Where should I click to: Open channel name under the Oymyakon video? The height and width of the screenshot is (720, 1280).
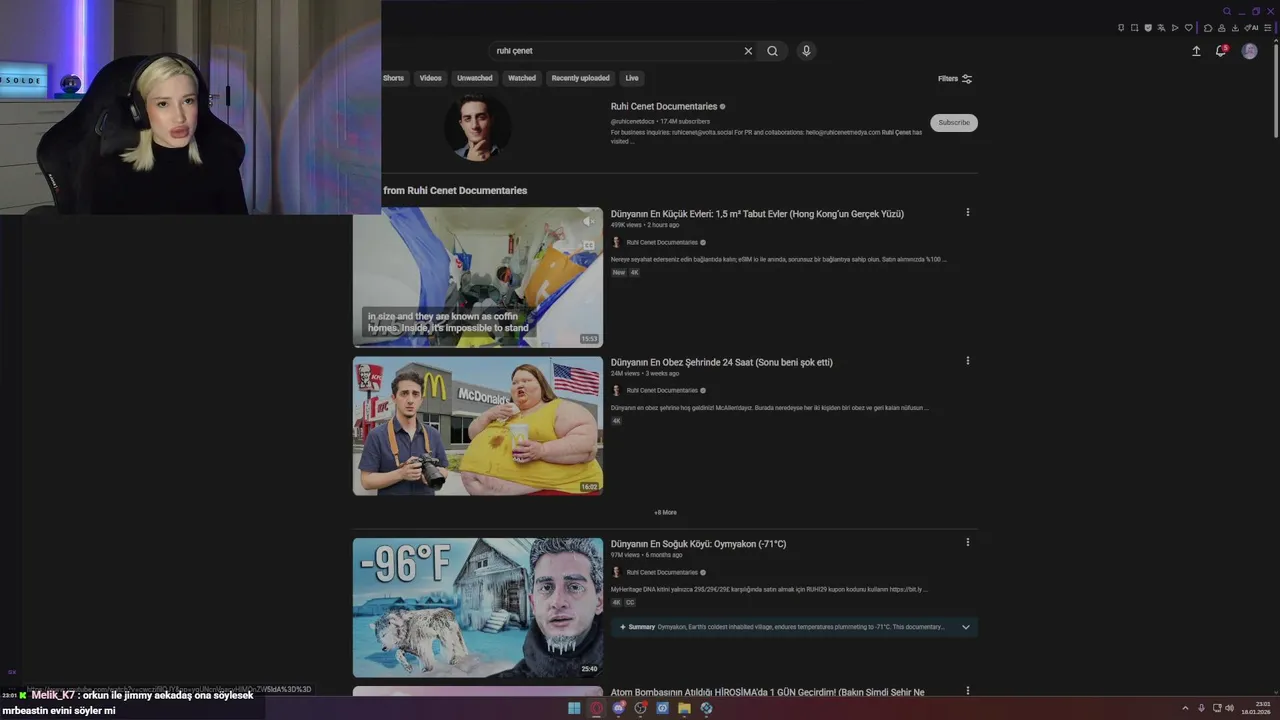(x=662, y=573)
